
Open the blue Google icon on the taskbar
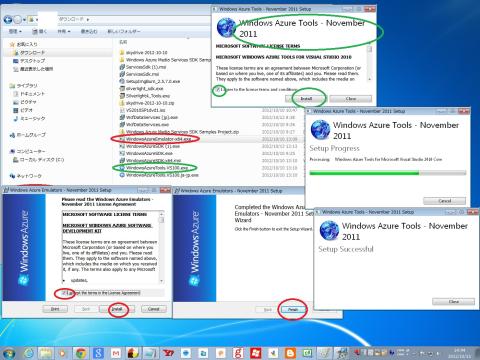(98, 353)
